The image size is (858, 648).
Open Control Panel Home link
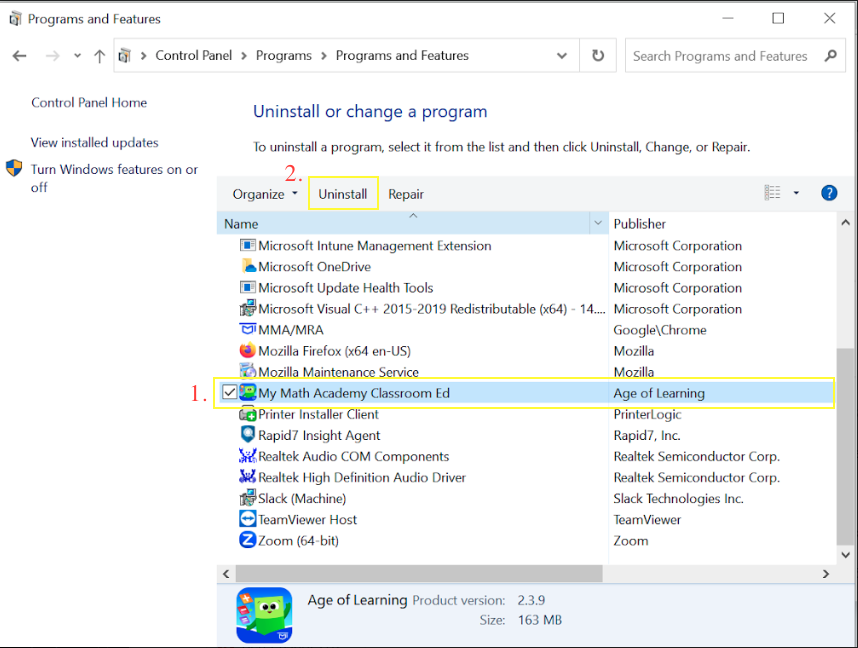(89, 102)
